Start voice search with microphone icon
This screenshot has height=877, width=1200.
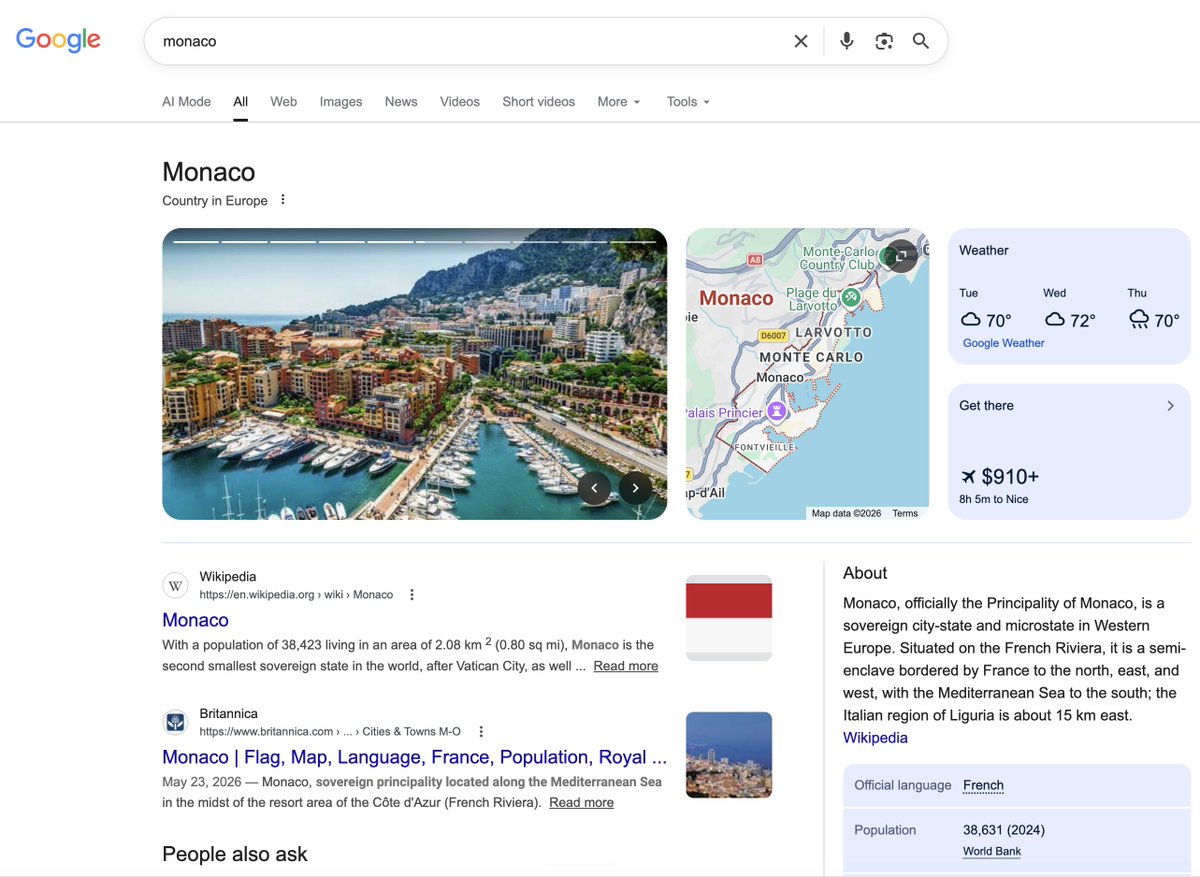click(x=847, y=41)
